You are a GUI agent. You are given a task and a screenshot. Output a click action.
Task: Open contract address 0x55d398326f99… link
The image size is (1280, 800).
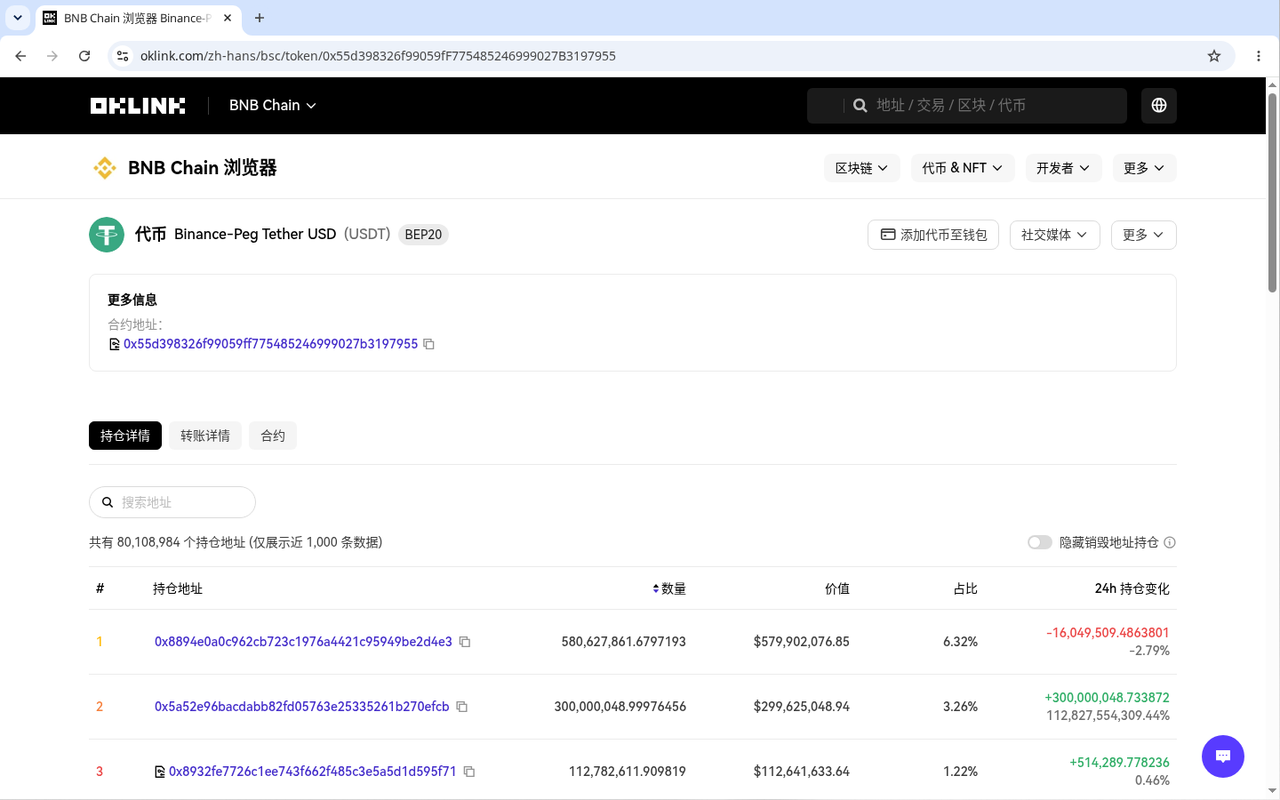271,344
